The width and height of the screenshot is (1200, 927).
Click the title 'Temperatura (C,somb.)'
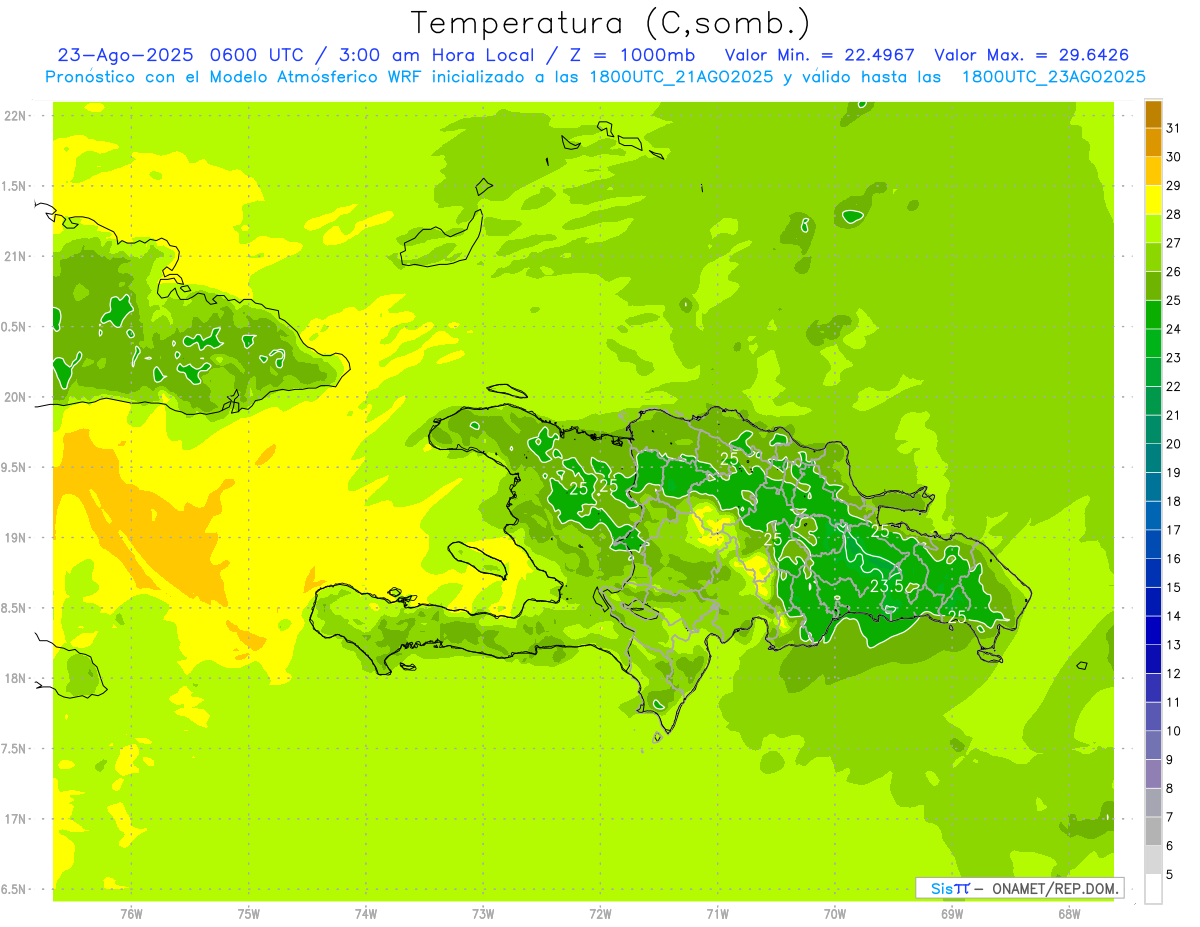tap(611, 23)
